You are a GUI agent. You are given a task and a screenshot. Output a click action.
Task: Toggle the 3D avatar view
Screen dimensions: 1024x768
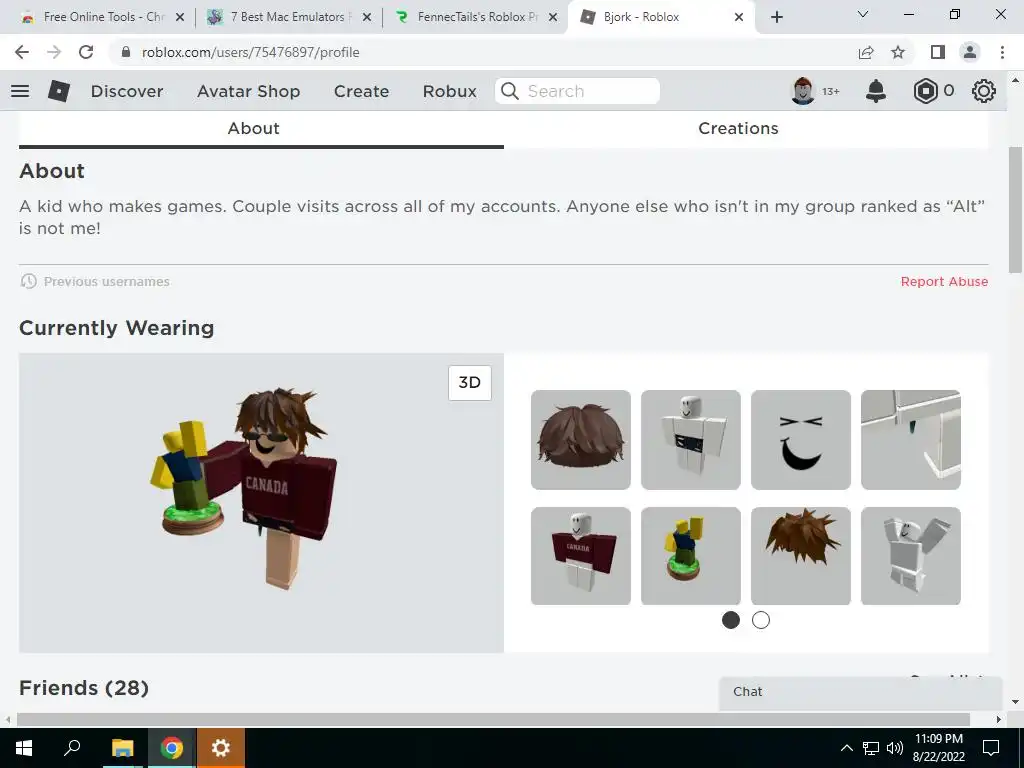pyautogui.click(x=470, y=383)
